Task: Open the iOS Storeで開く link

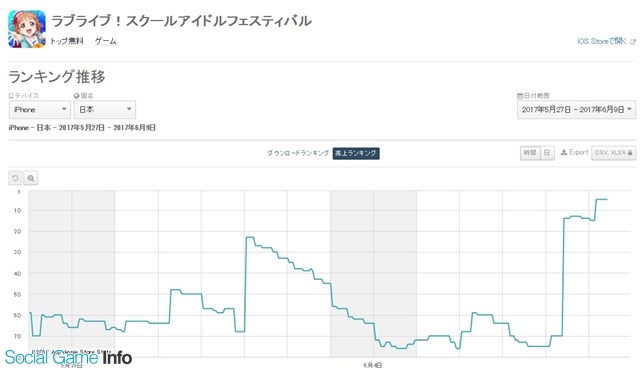Action: click(x=602, y=41)
